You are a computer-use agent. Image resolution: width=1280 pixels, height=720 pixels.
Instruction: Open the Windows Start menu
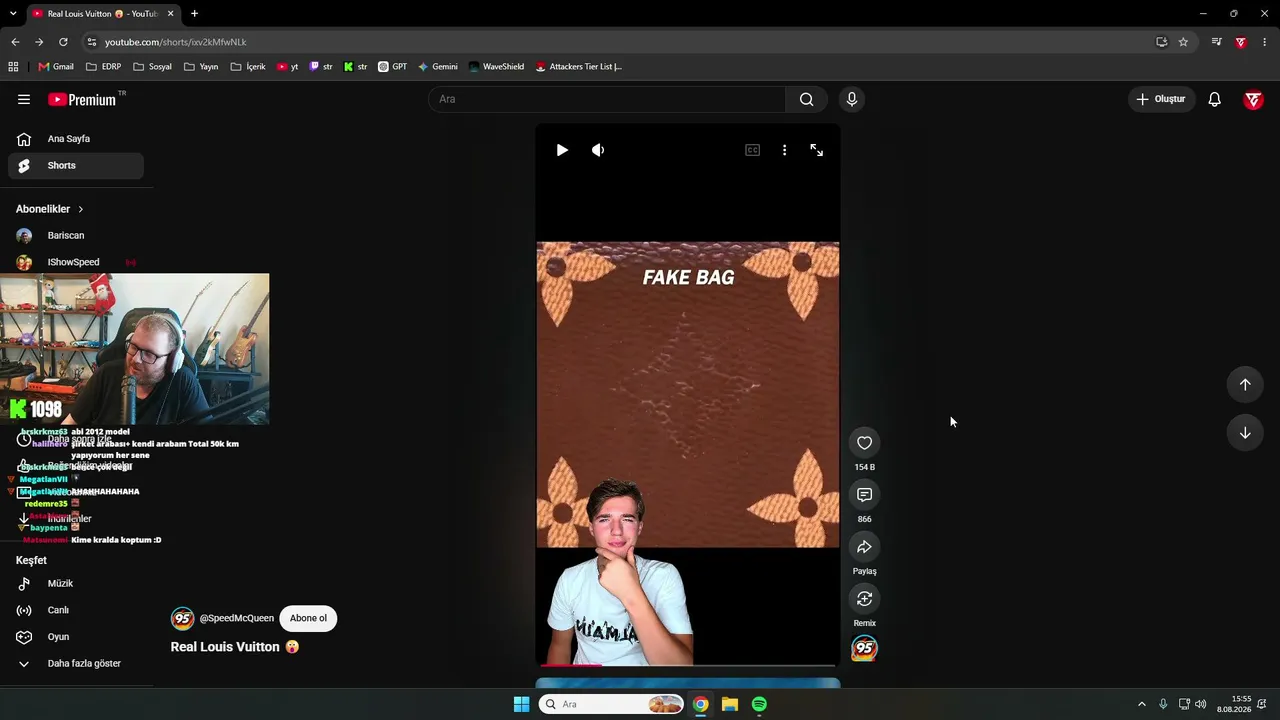pos(521,704)
